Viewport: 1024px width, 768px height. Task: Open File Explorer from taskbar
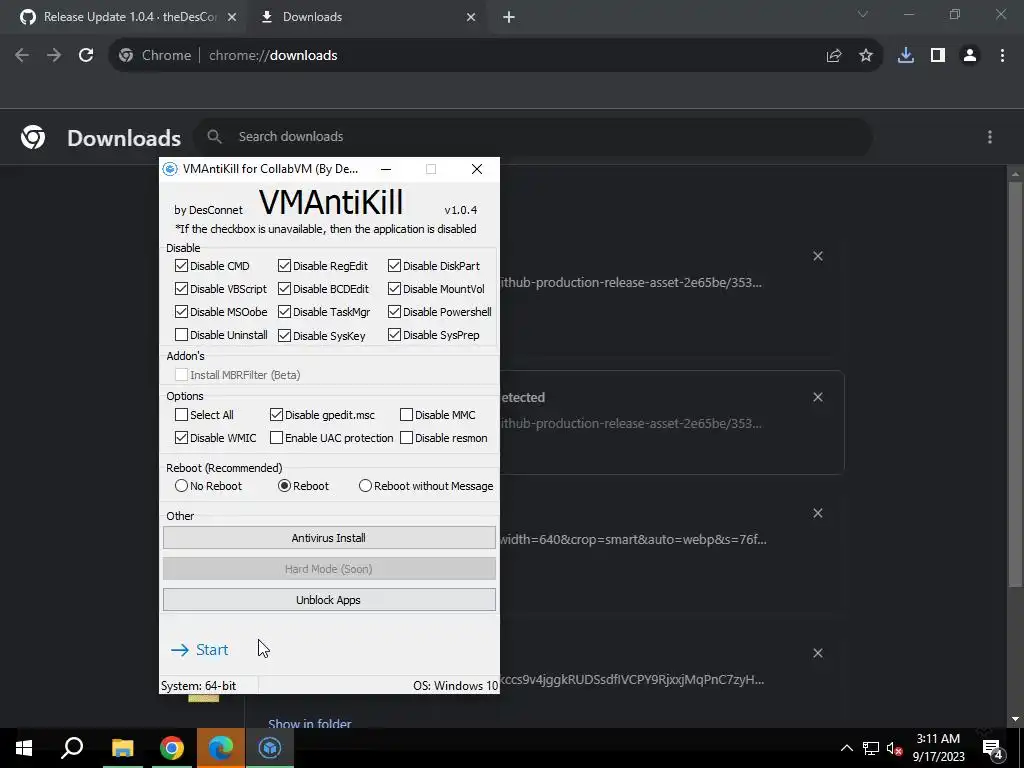(x=122, y=748)
